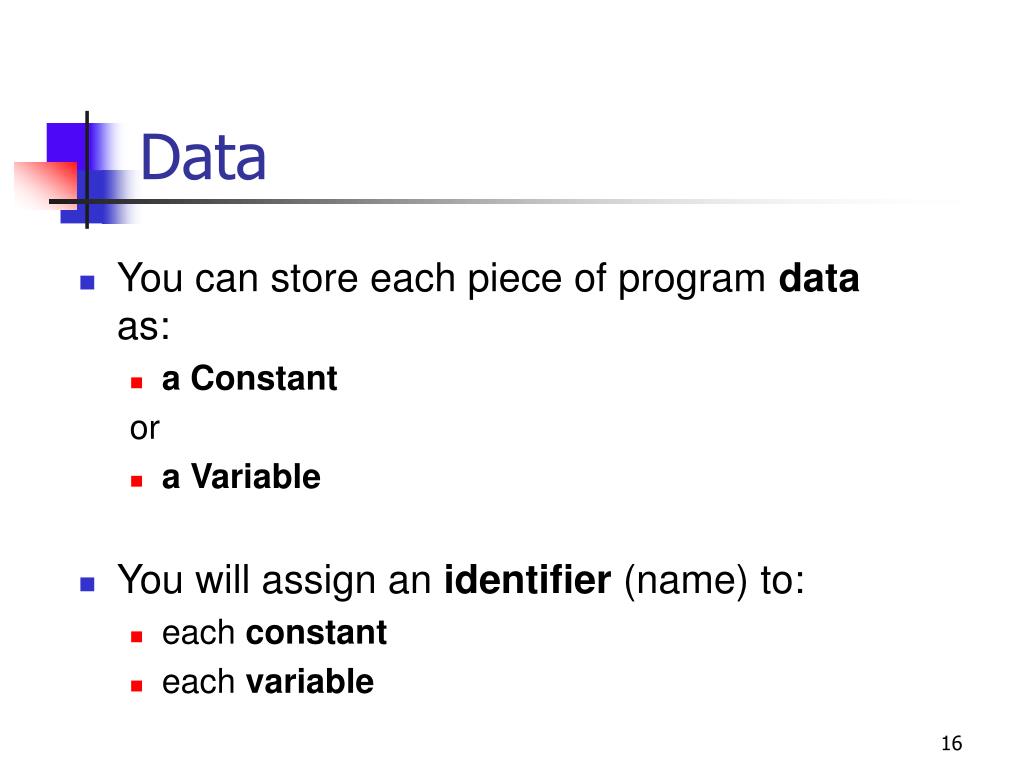Click the phrase "You can store each piece"
Viewport: 1024px width, 768px height.
[x=340, y=279]
